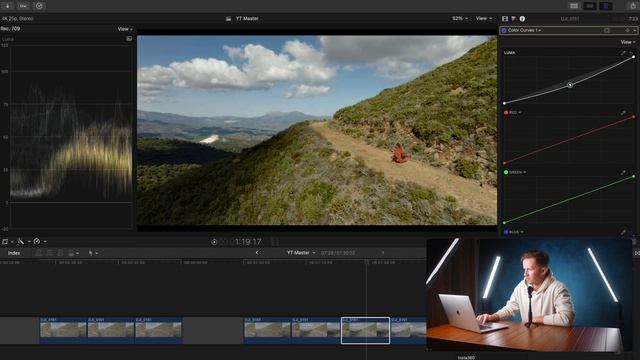Click the connect clip edit icon
This screenshot has height=360, width=640.
click(39, 253)
